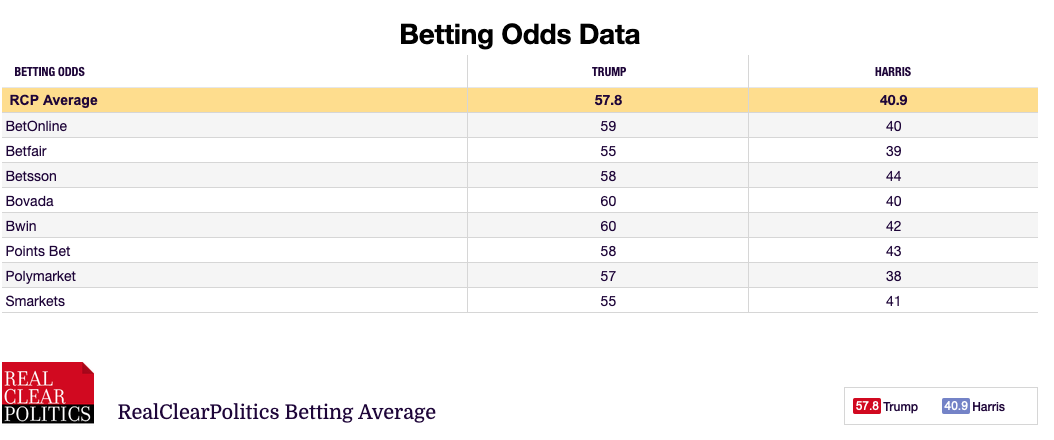Click the HARRIS column header

[x=893, y=72]
